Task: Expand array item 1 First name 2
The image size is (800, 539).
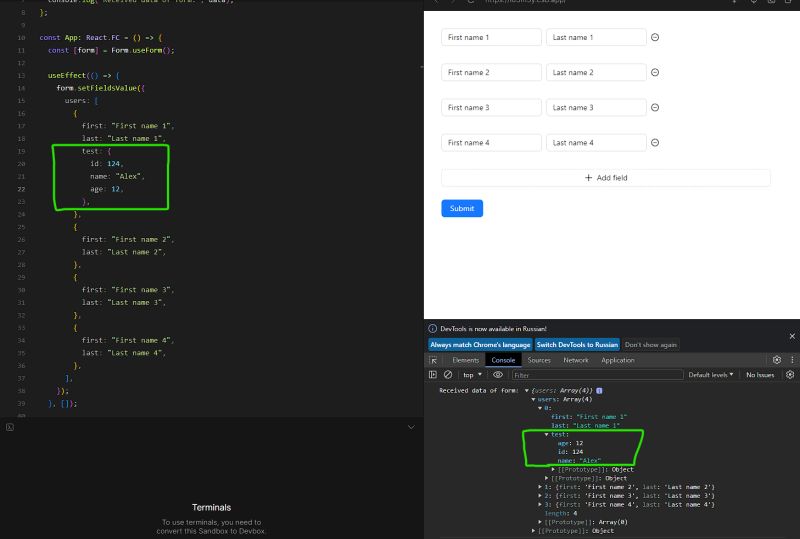Action: point(540,487)
